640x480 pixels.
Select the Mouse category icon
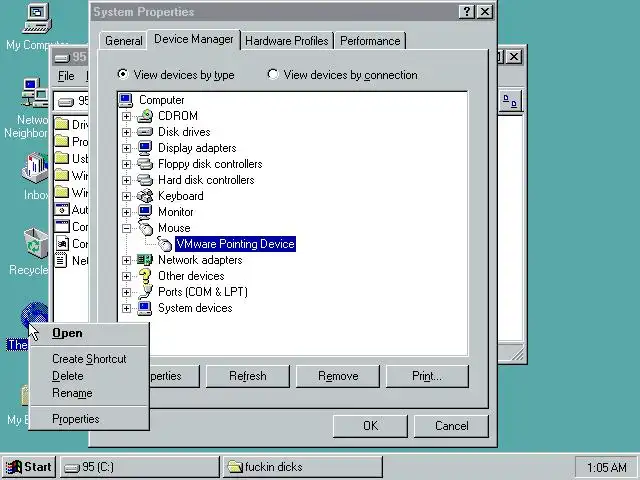(x=145, y=228)
